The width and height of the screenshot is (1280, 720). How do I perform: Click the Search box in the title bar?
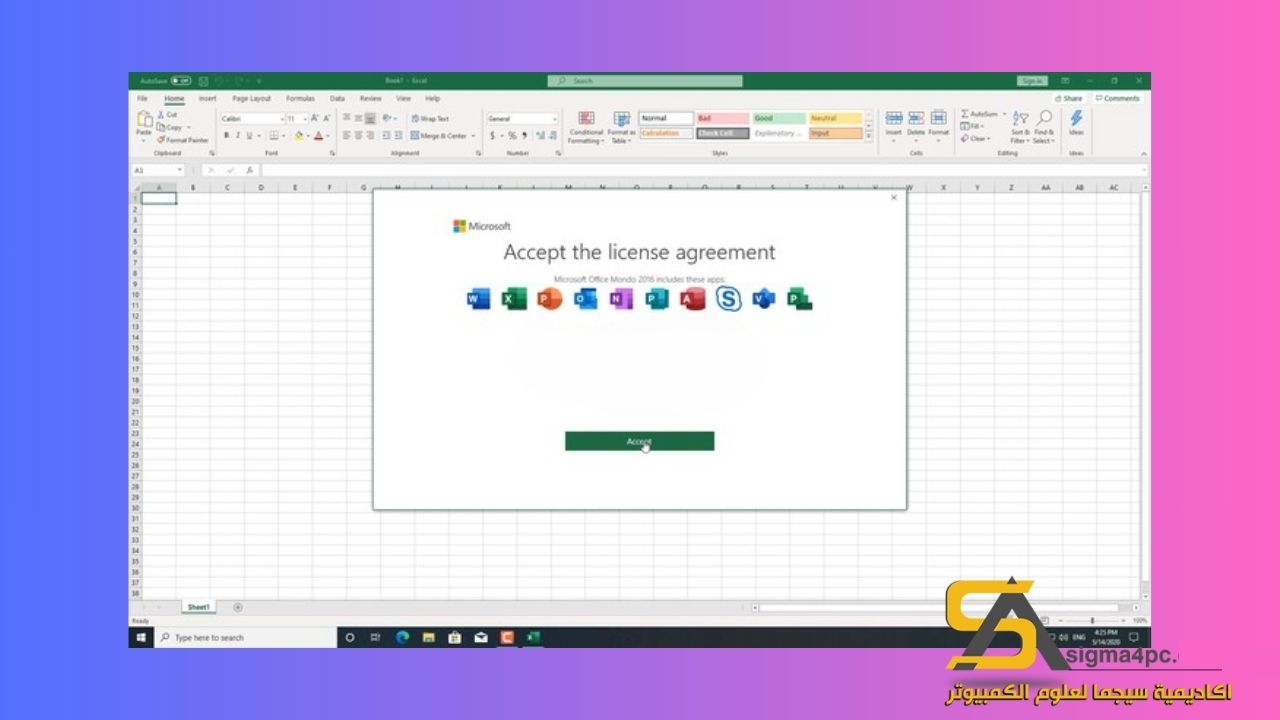click(645, 81)
